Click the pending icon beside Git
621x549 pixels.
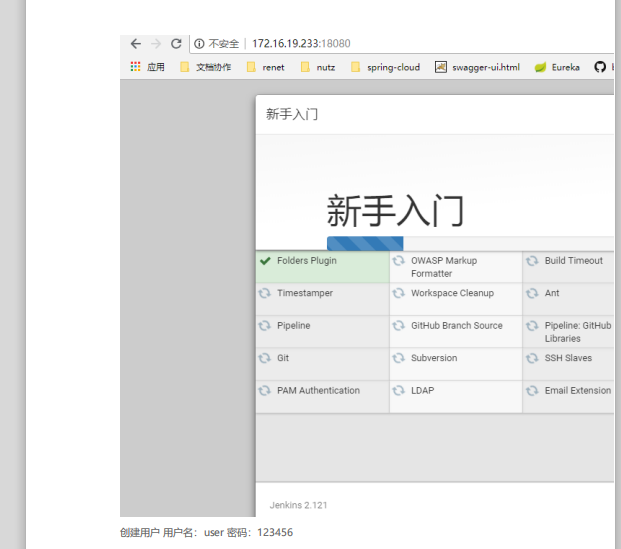click(265, 358)
